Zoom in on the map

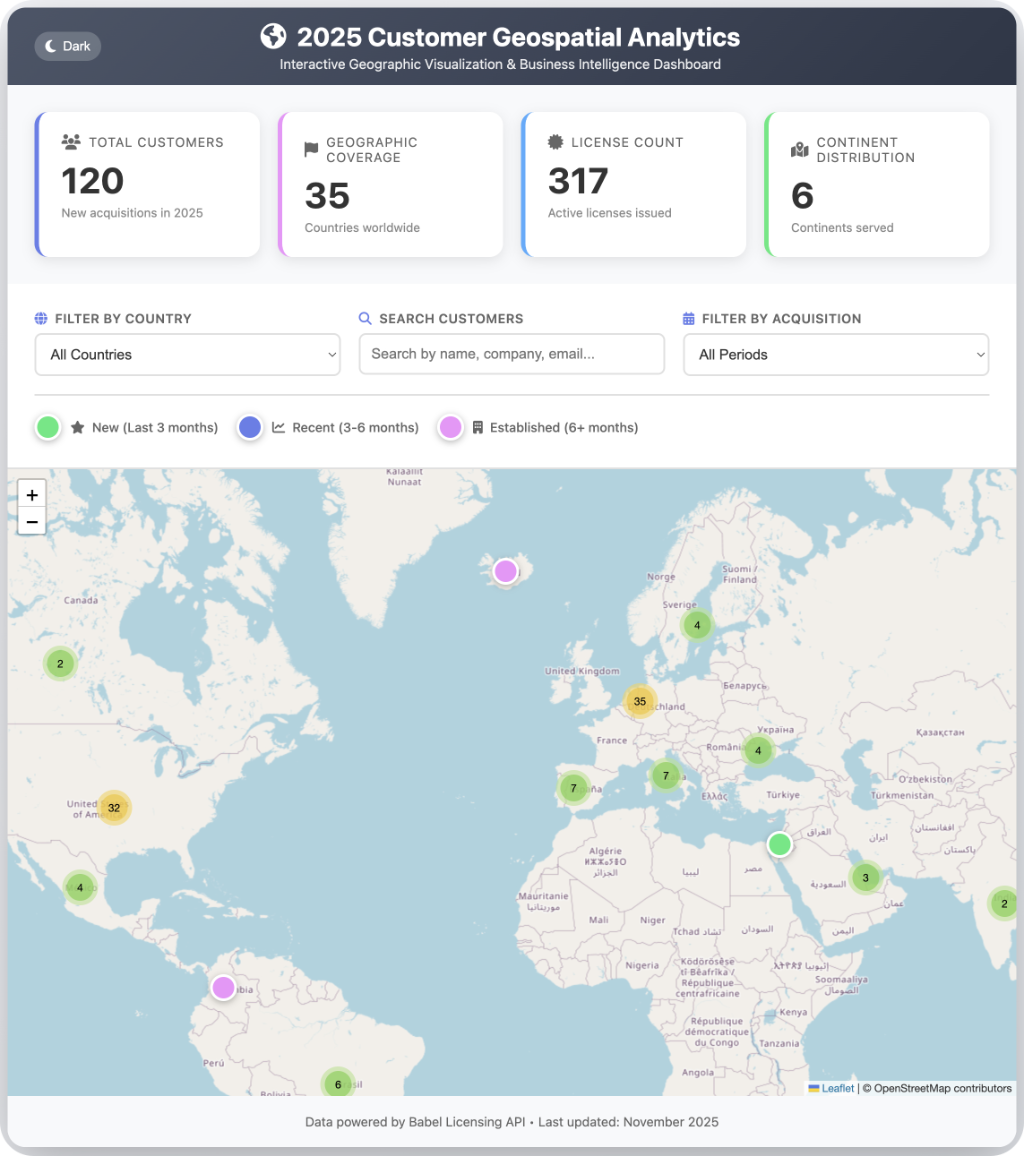(32, 495)
